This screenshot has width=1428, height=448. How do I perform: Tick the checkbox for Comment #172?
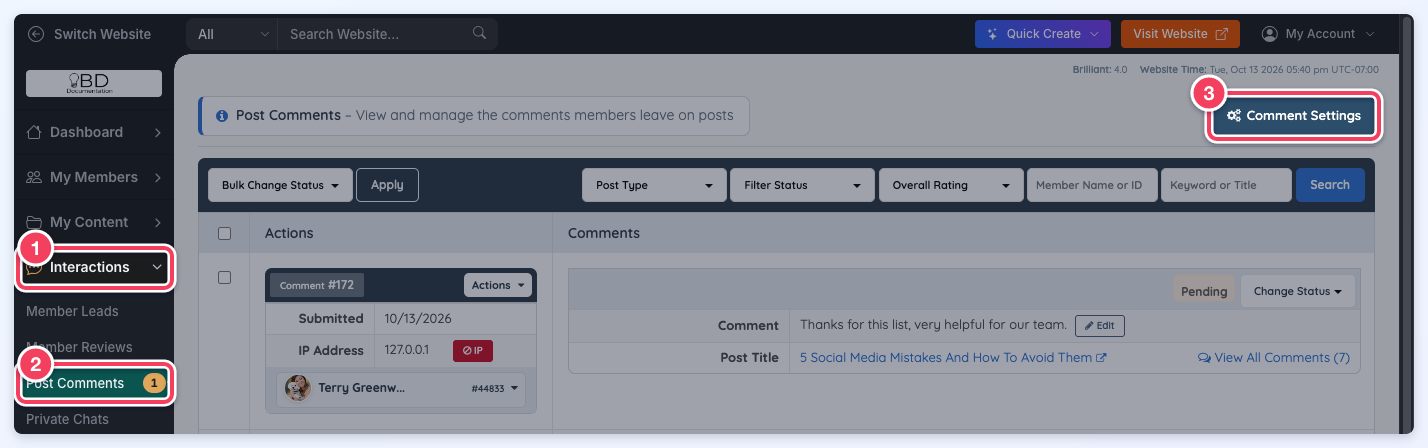(224, 277)
